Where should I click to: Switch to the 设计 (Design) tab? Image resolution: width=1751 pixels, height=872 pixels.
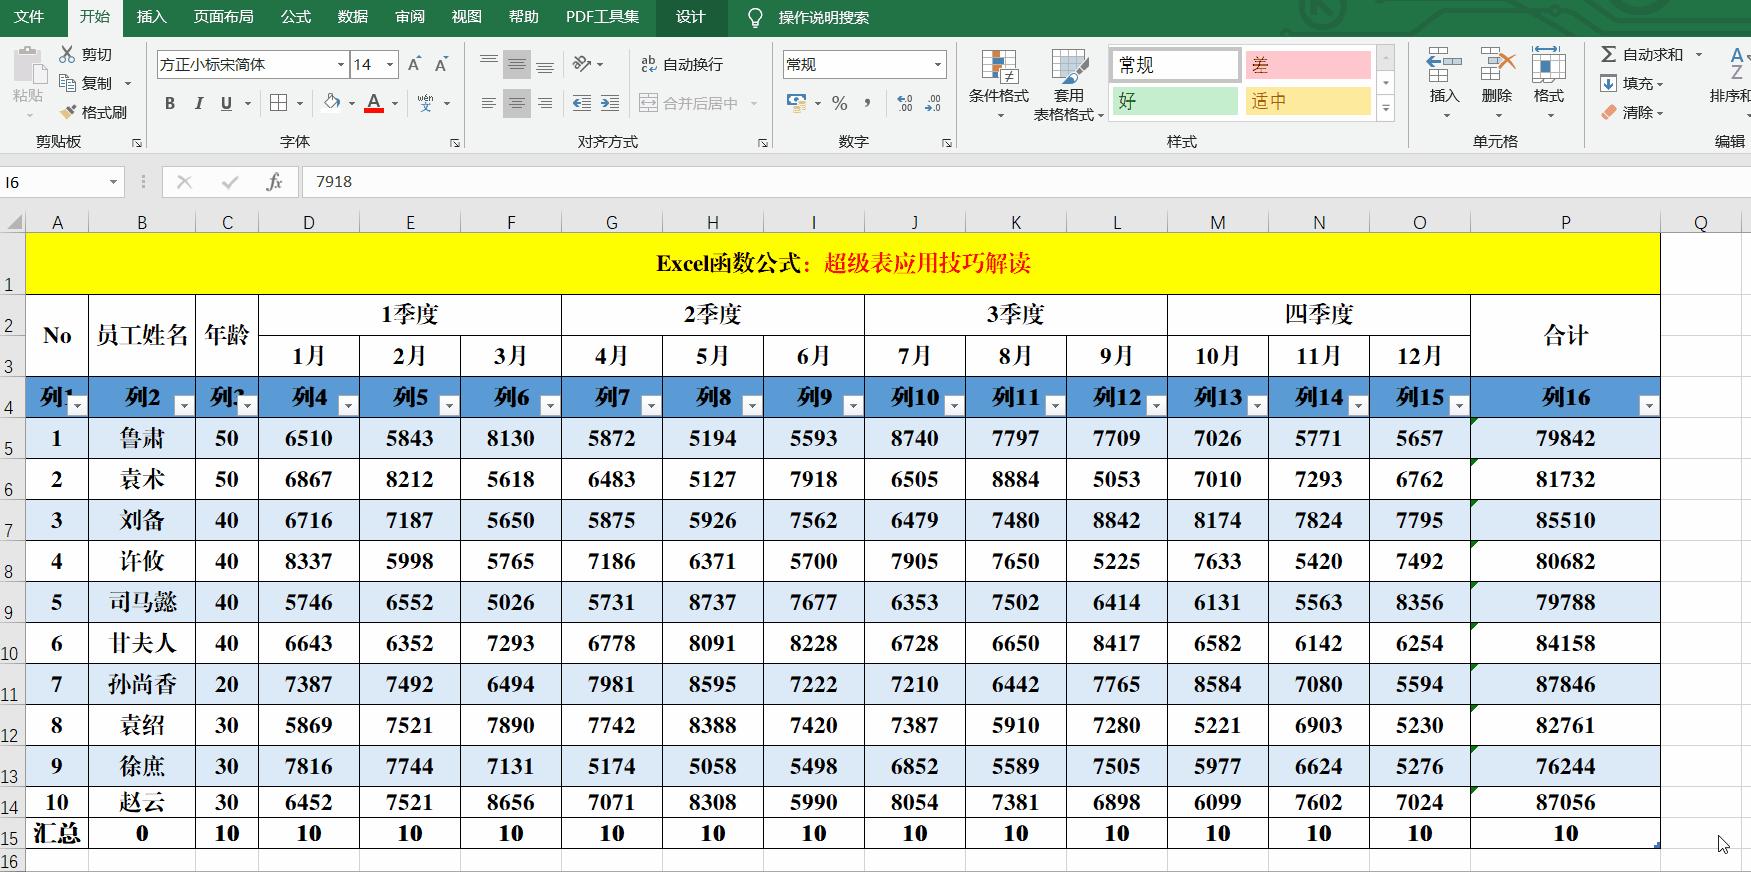pos(690,17)
